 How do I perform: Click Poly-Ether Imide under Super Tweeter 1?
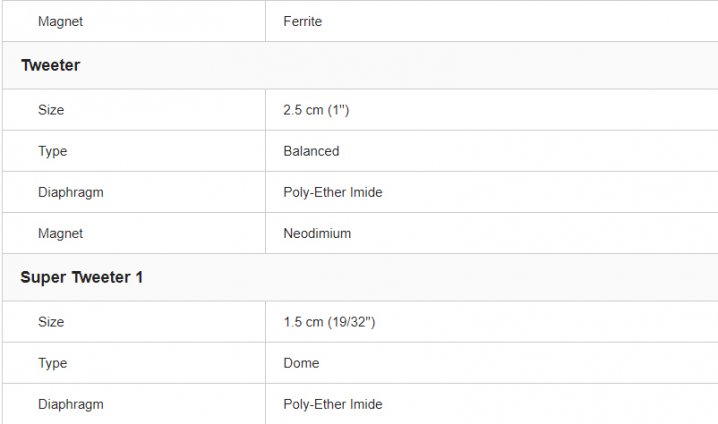[332, 404]
